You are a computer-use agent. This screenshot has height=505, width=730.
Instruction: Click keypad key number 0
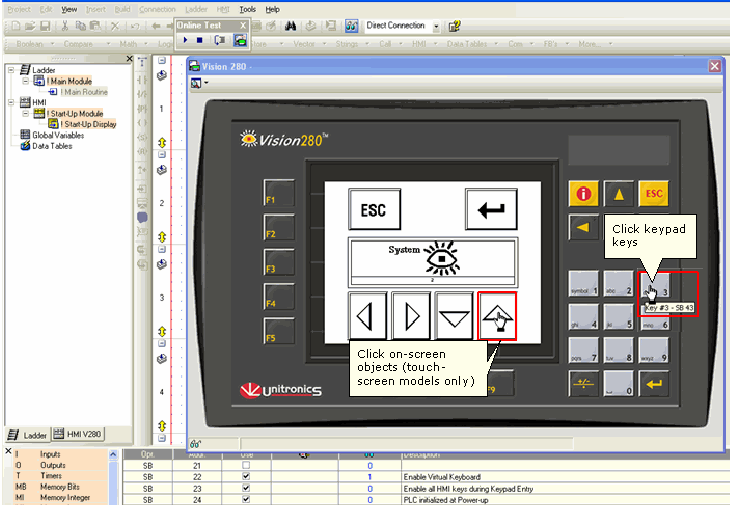point(619,384)
